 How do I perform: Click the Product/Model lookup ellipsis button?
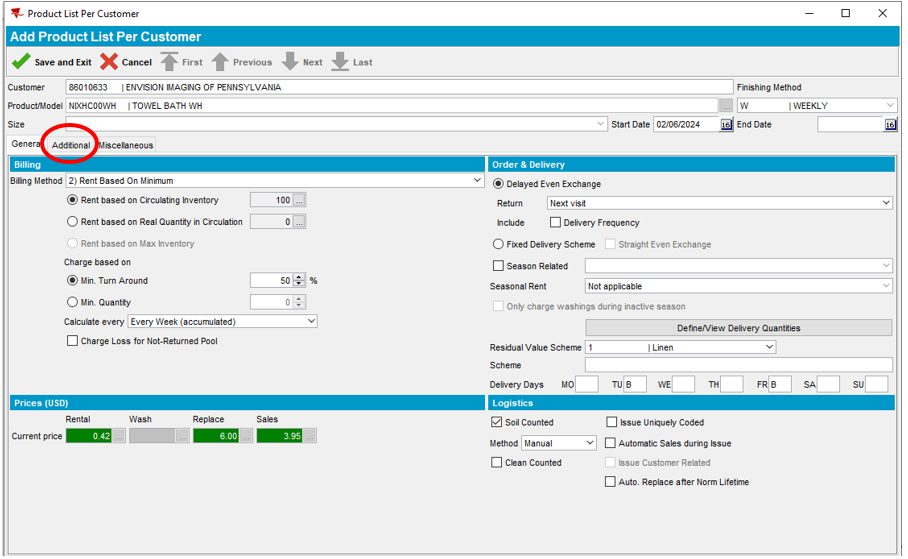[725, 106]
